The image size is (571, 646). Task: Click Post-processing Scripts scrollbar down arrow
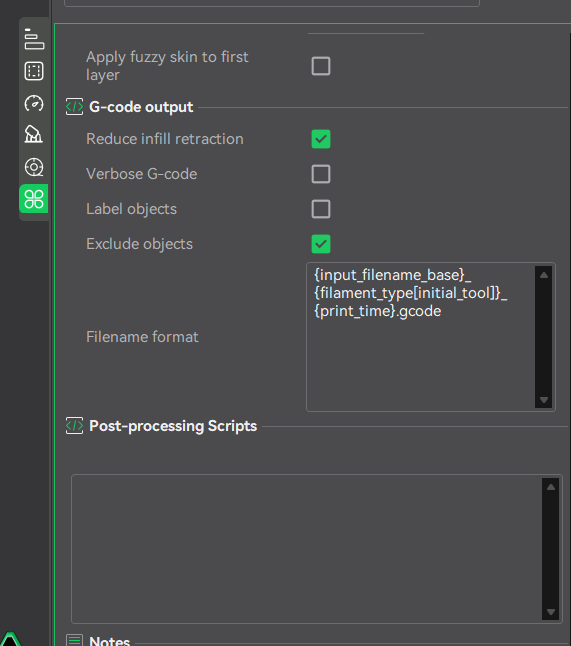pos(551,612)
